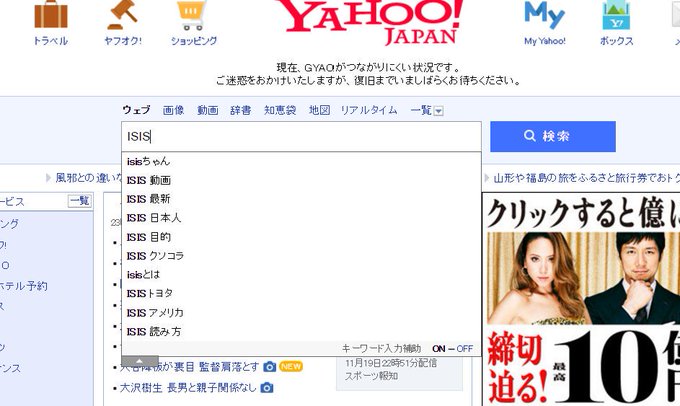Viewport: 680px width, 406px height.
Task: Open the 山形や福島の旅 promotional link
Action: pyautogui.click(x=586, y=178)
